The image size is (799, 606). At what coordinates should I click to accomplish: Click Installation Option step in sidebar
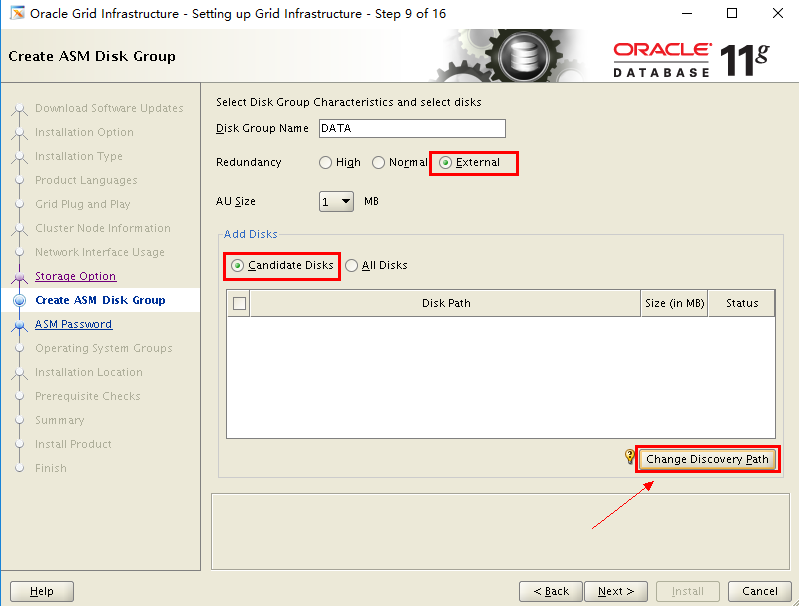[x=84, y=132]
